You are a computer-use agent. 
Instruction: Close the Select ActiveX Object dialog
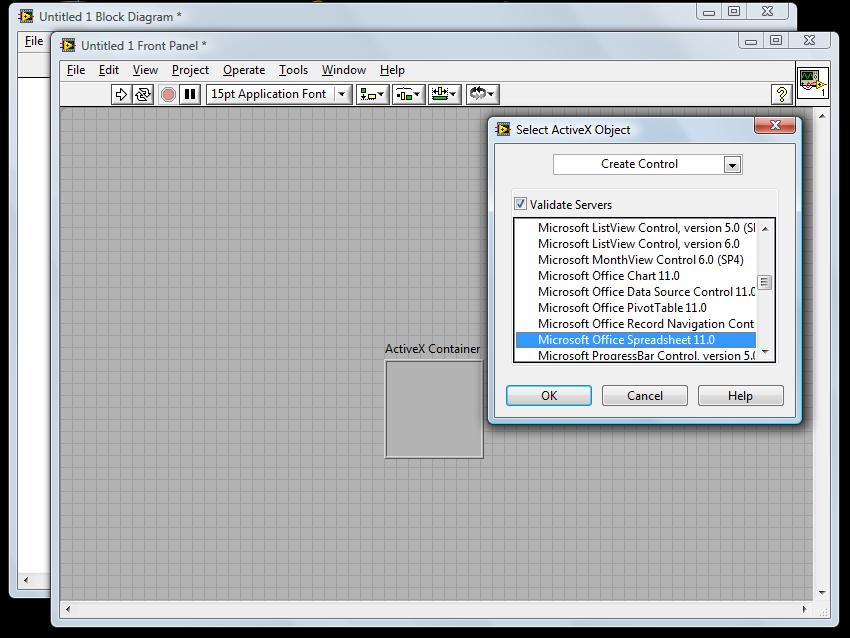click(x=775, y=125)
